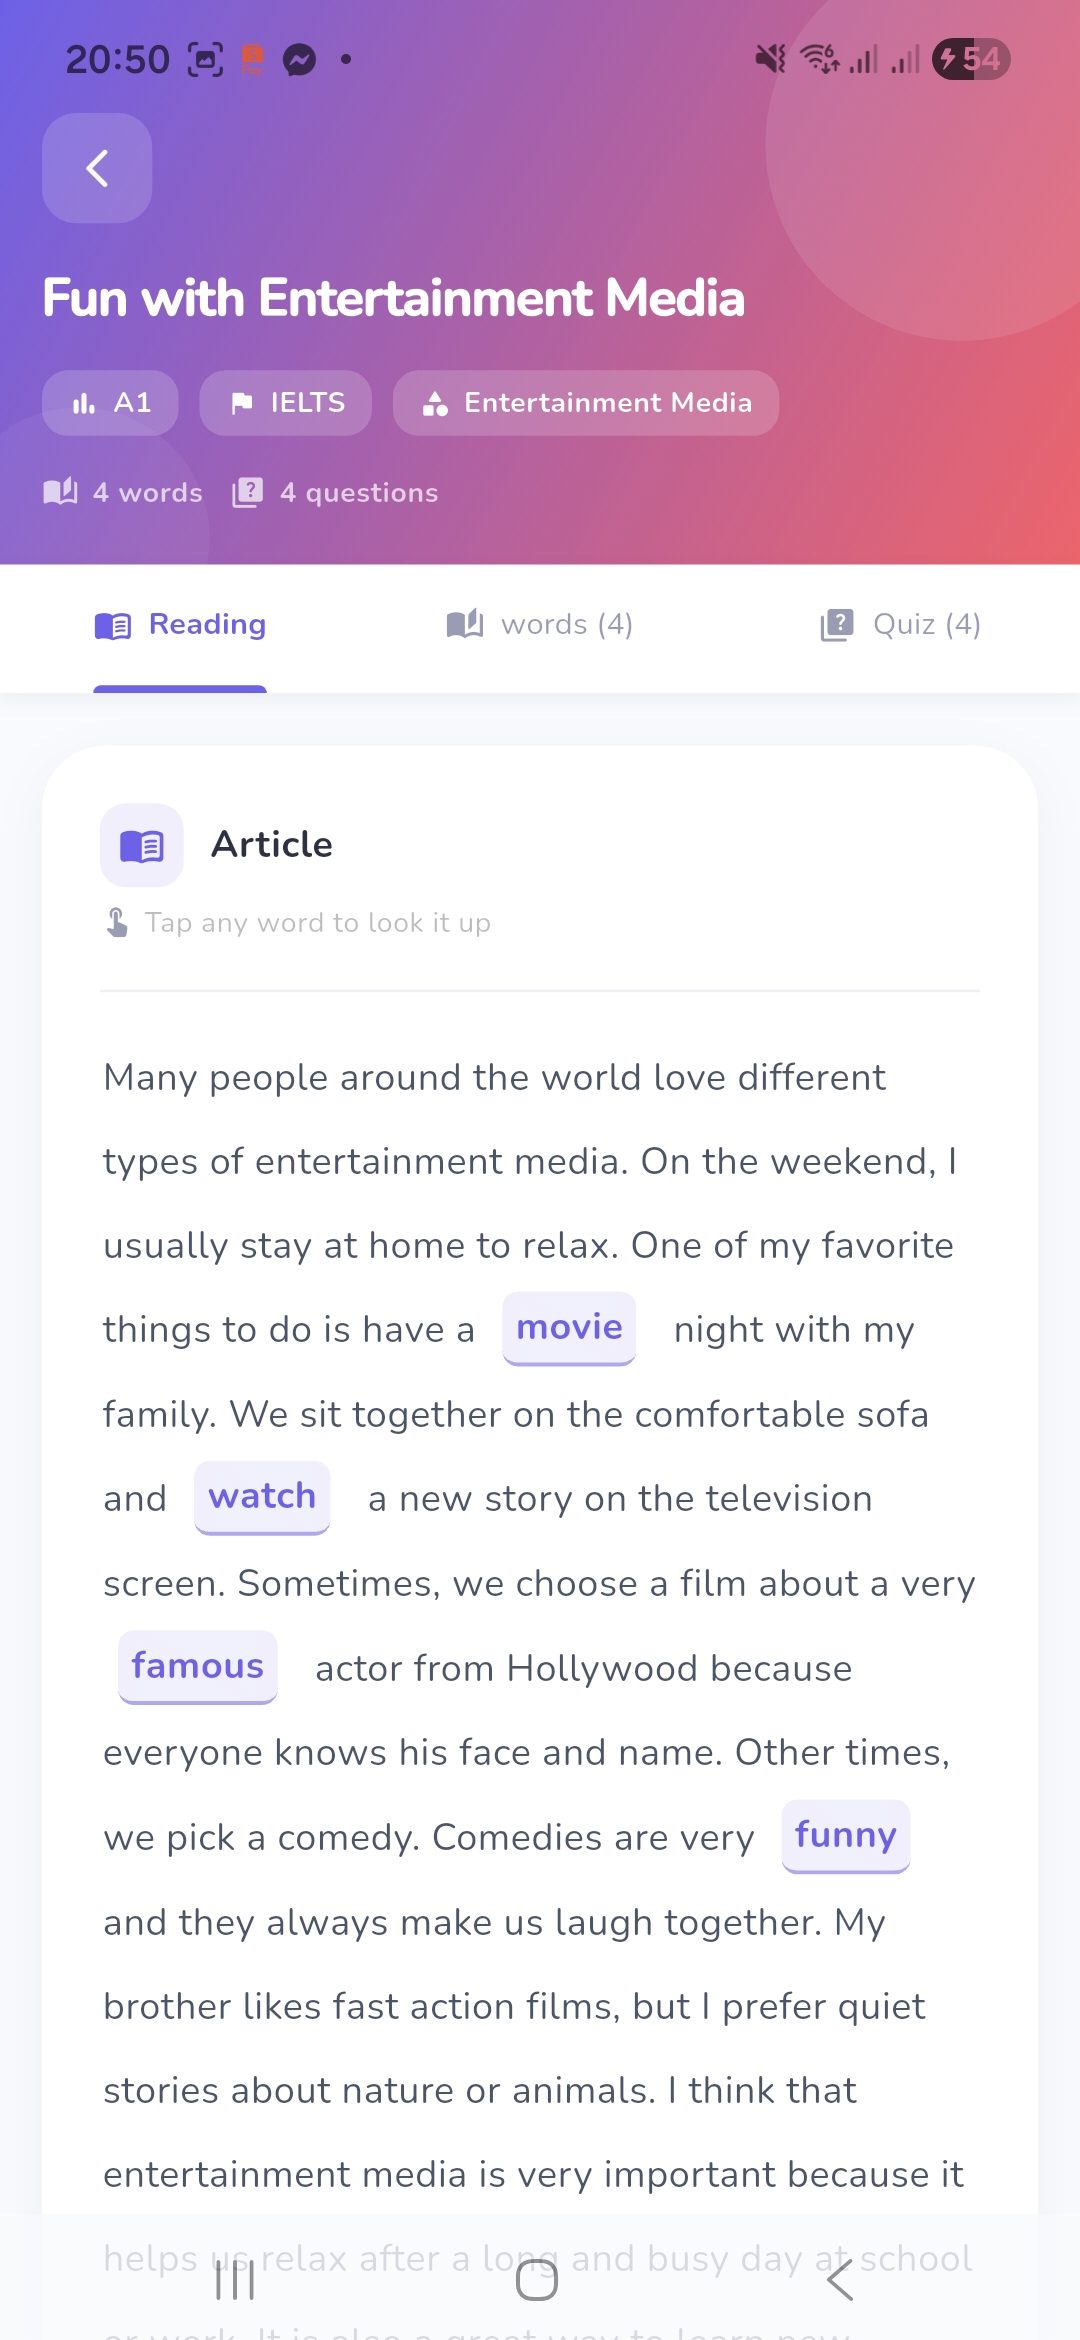Look up the highlighted word funny
The image size is (1080, 2340).
[846, 1836]
